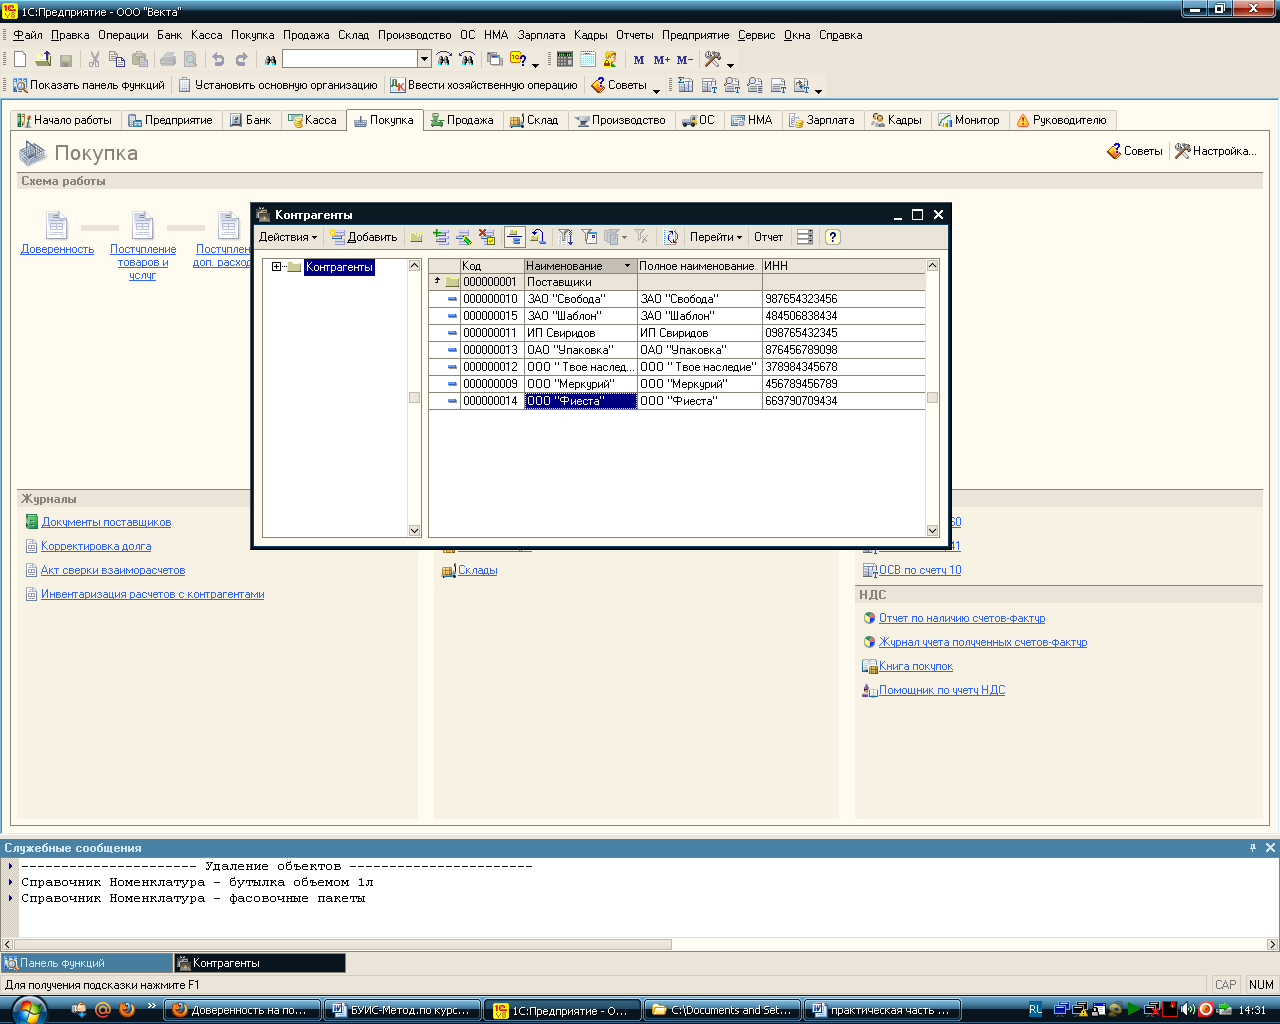Image resolution: width=1280 pixels, height=1024 pixels.
Task: Open the calendar icon in main toolbar
Action: (x=588, y=60)
